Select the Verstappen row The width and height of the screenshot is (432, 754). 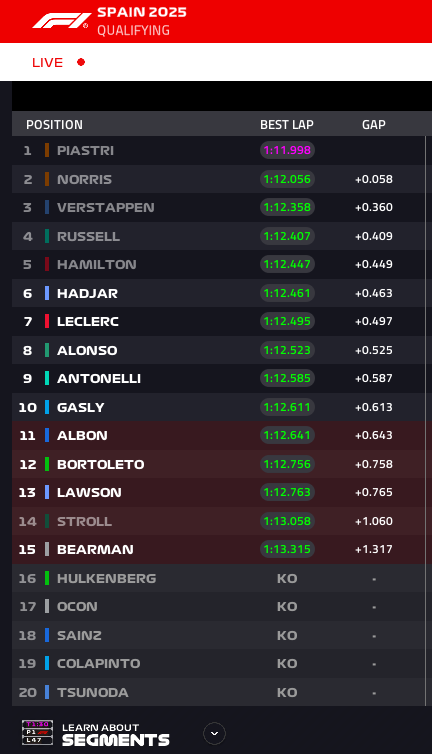click(x=218, y=207)
